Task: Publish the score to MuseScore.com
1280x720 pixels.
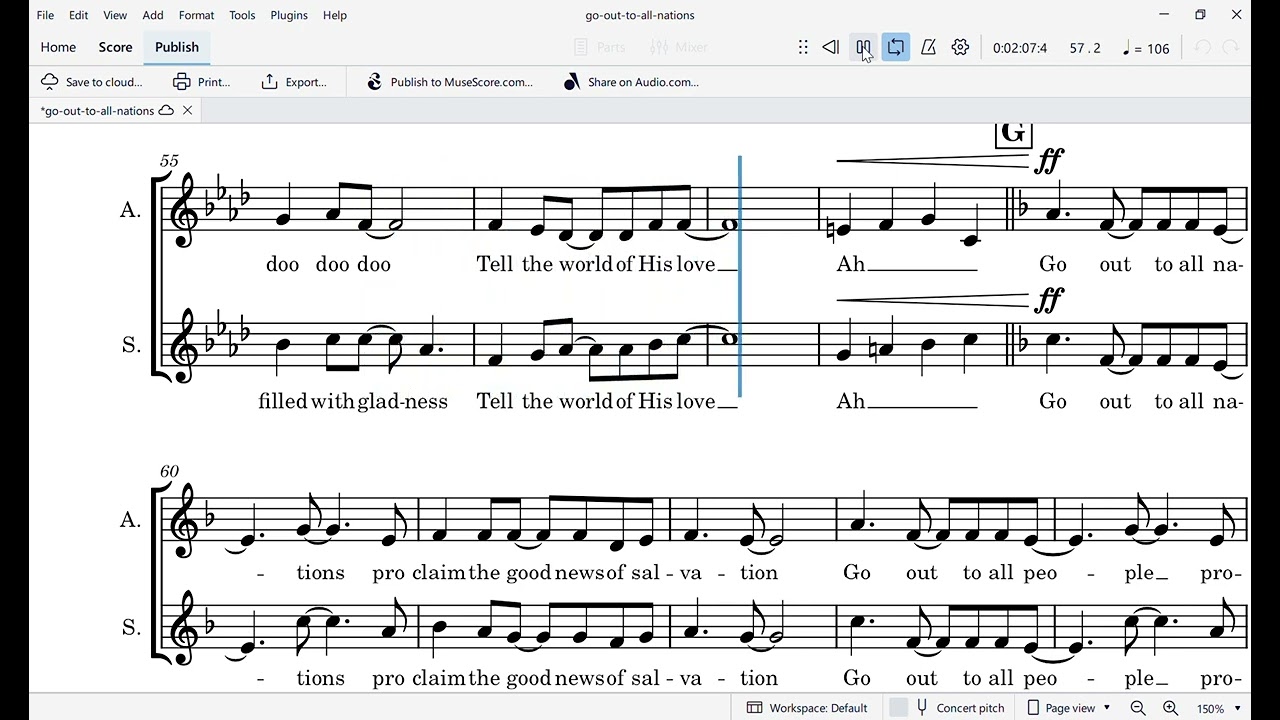Action: pos(450,82)
